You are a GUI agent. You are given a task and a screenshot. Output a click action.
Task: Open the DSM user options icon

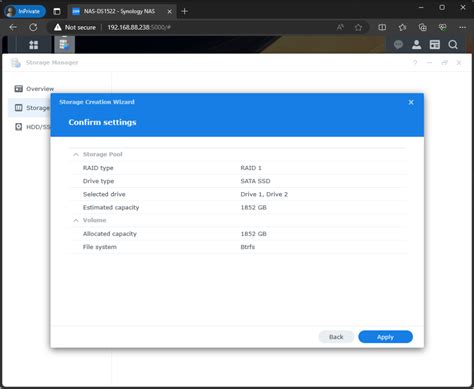pos(416,45)
